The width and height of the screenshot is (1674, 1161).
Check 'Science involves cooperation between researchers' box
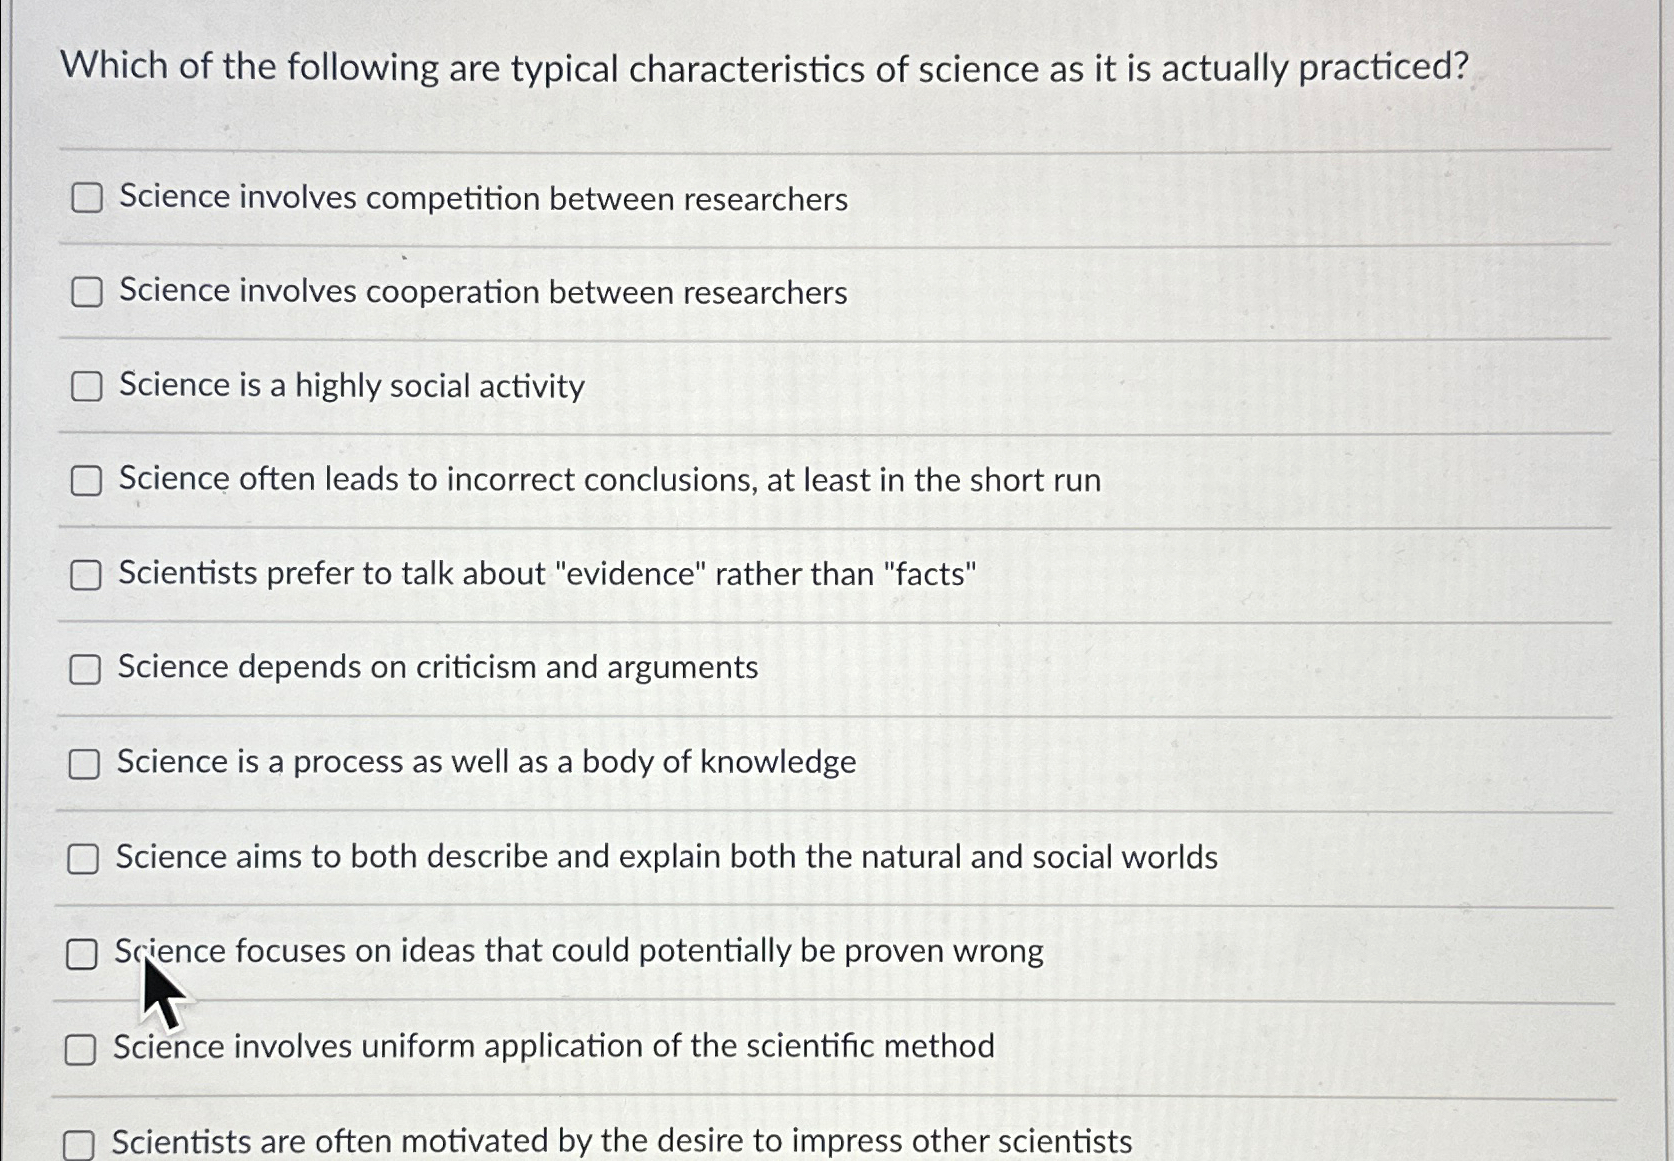coord(87,292)
